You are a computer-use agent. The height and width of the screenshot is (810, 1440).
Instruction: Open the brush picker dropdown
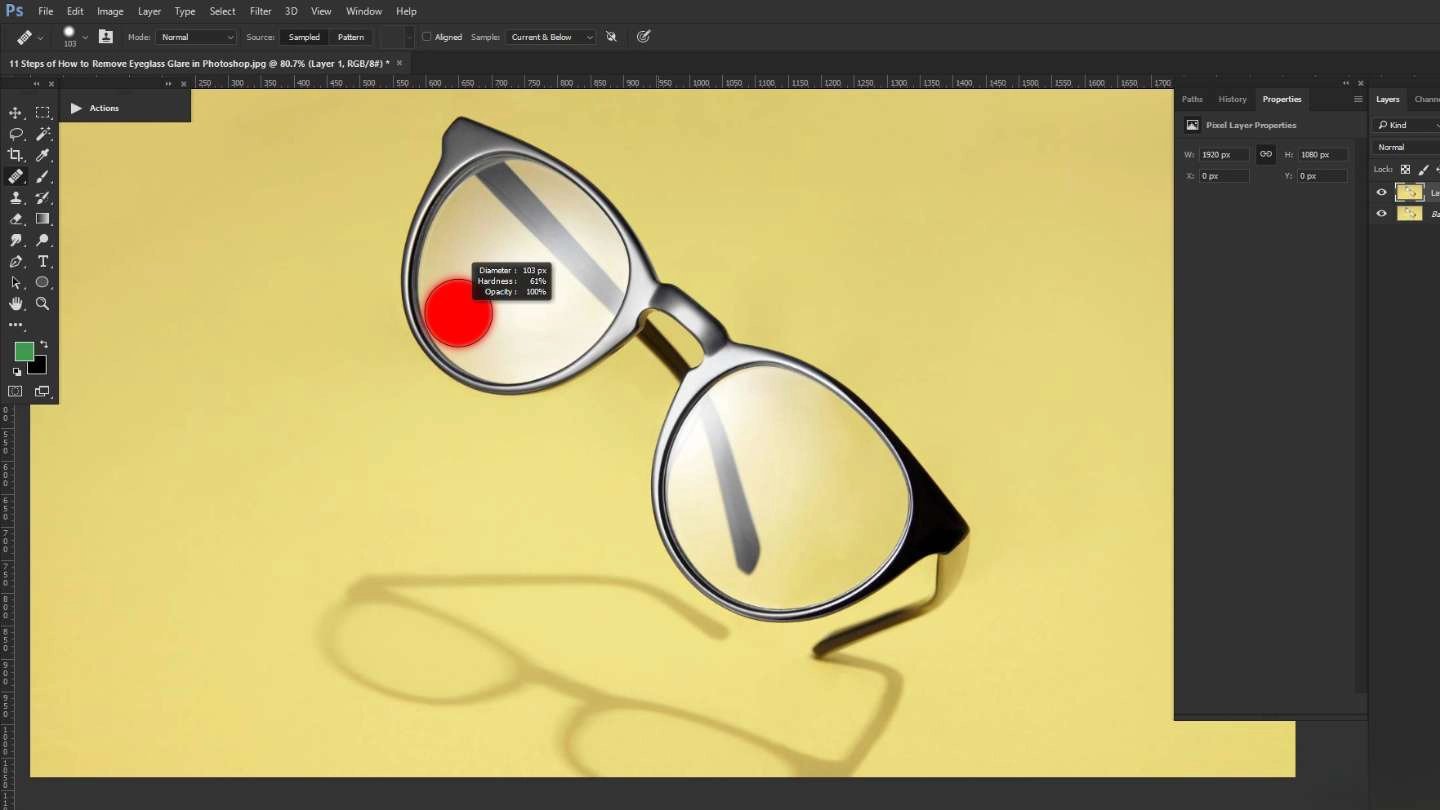tap(85, 37)
